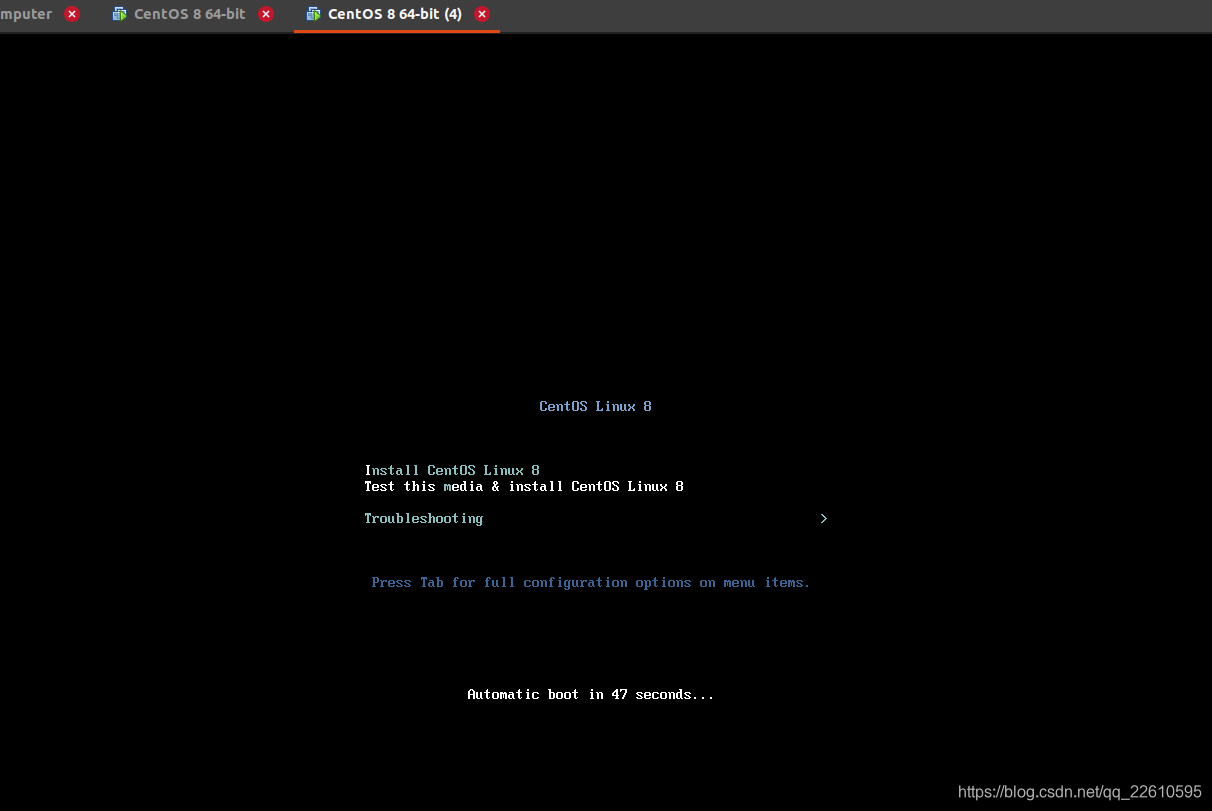Close the Computer tab
This screenshot has height=811, width=1212.
coord(72,14)
